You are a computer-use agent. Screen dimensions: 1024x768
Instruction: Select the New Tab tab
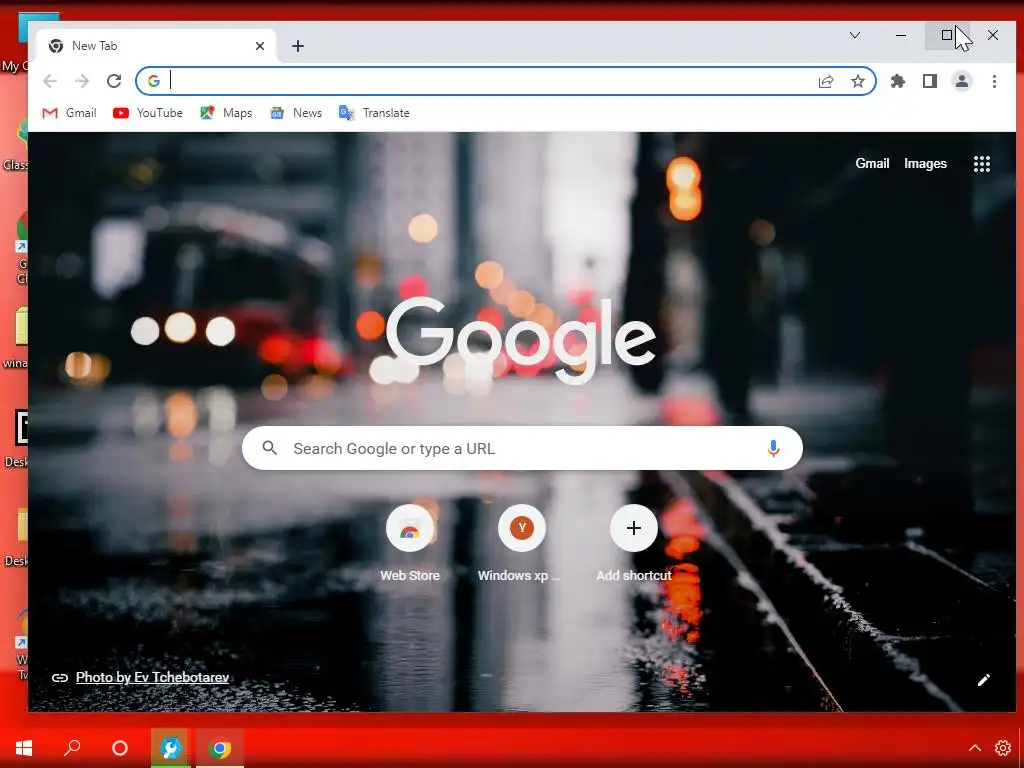click(157, 46)
